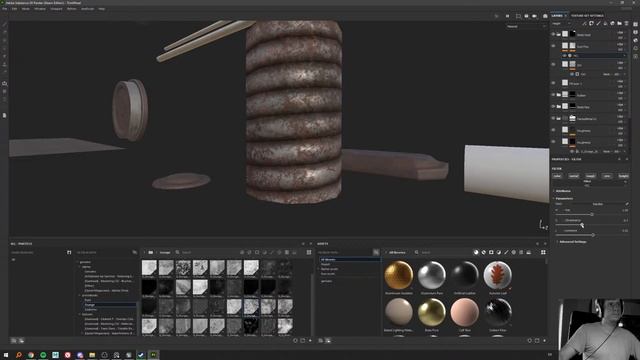This screenshot has width=640, height=360.
Task: Open Spotify from the taskbar
Action: 43,355
